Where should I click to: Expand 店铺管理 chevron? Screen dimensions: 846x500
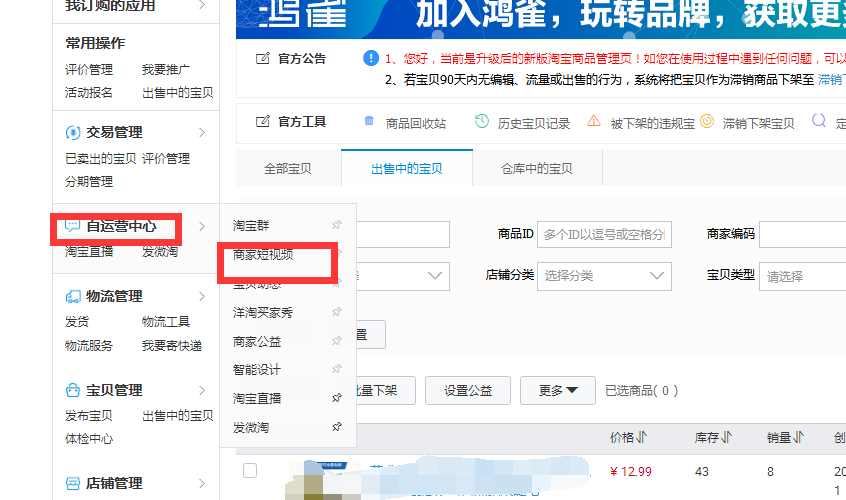(202, 483)
